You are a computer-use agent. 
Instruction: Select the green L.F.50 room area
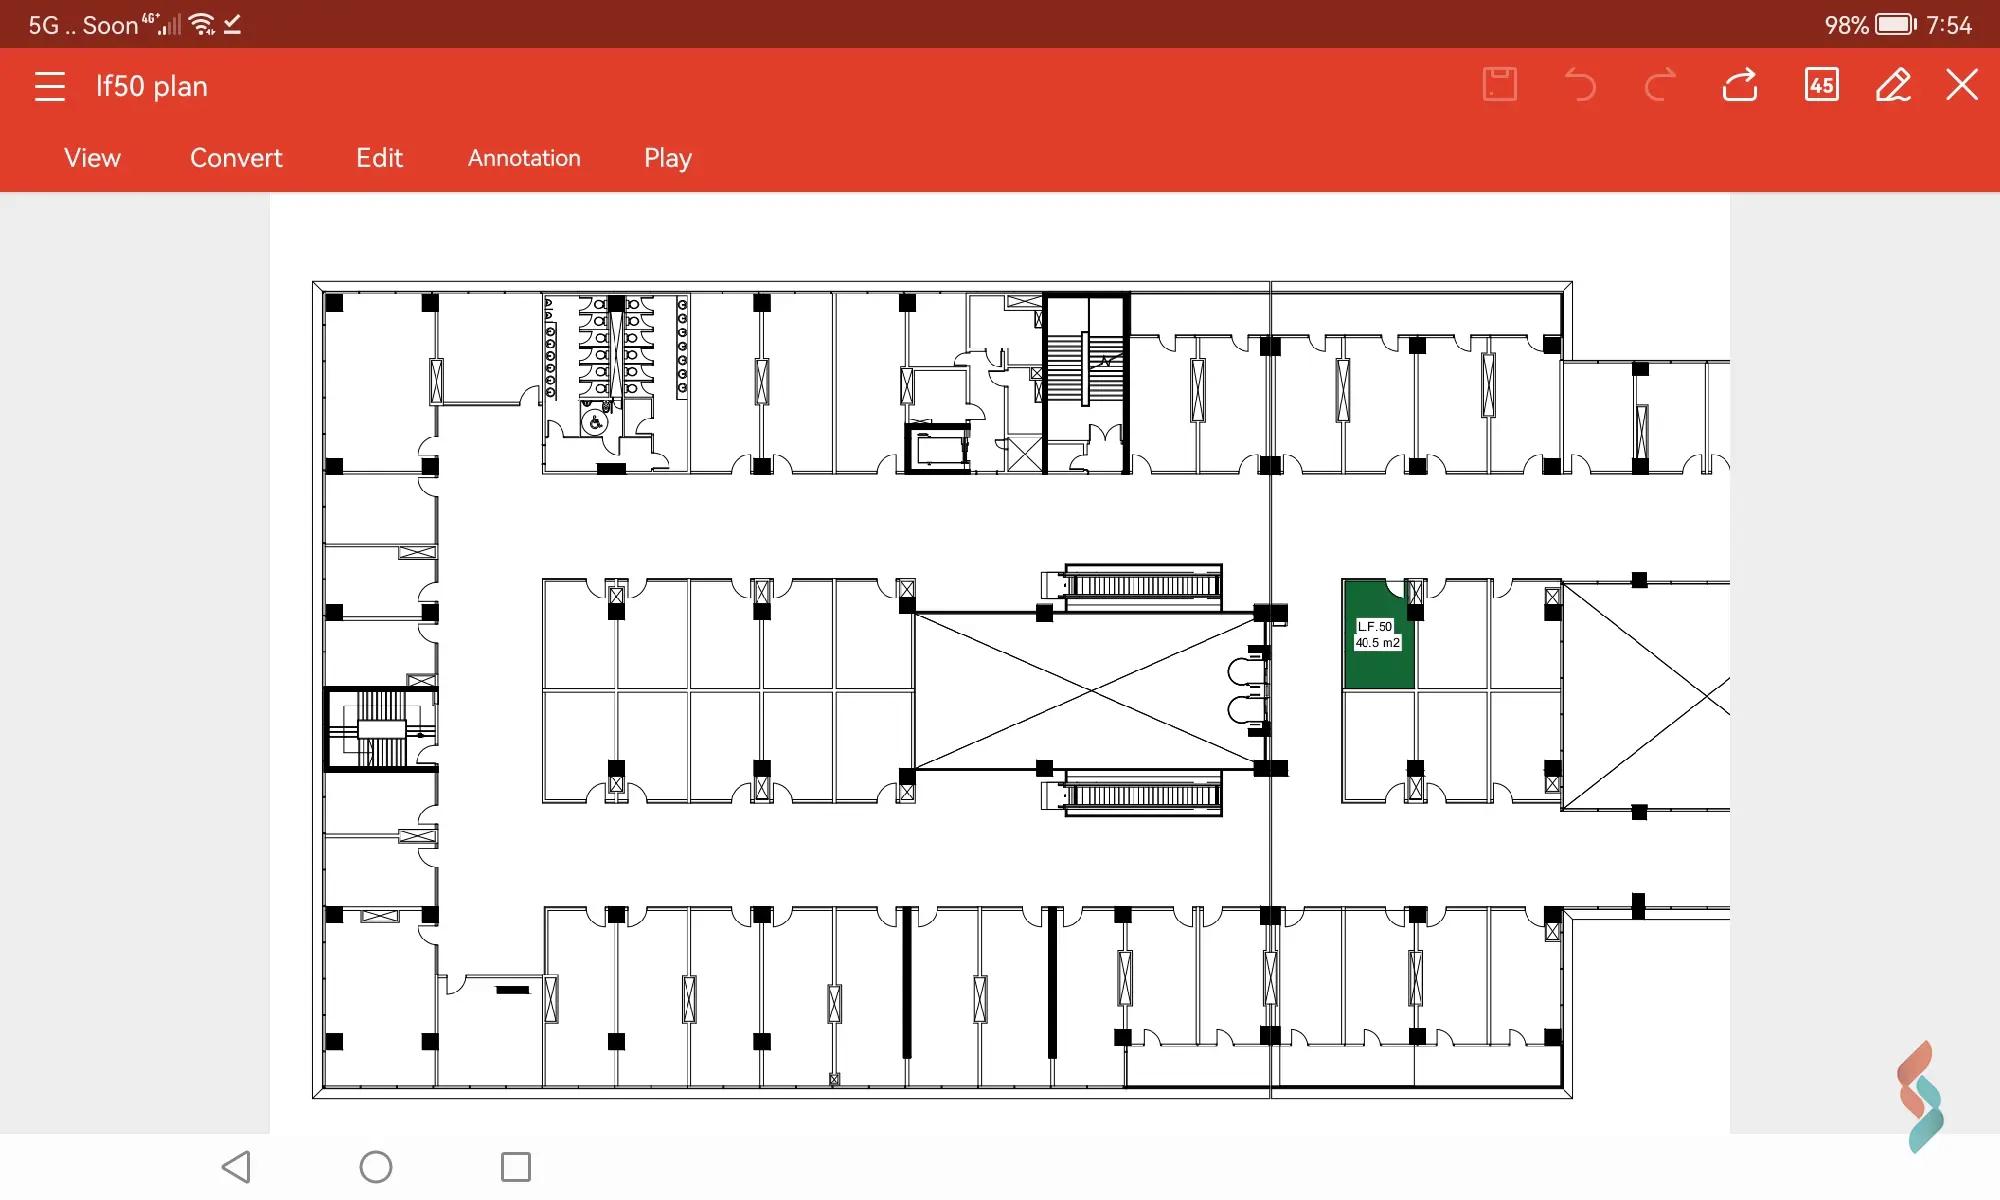(1377, 668)
